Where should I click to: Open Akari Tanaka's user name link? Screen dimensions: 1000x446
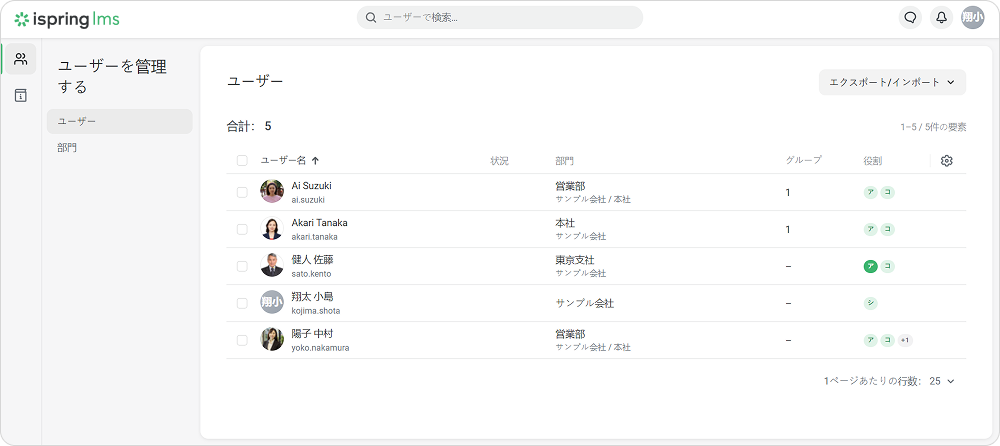320,222
